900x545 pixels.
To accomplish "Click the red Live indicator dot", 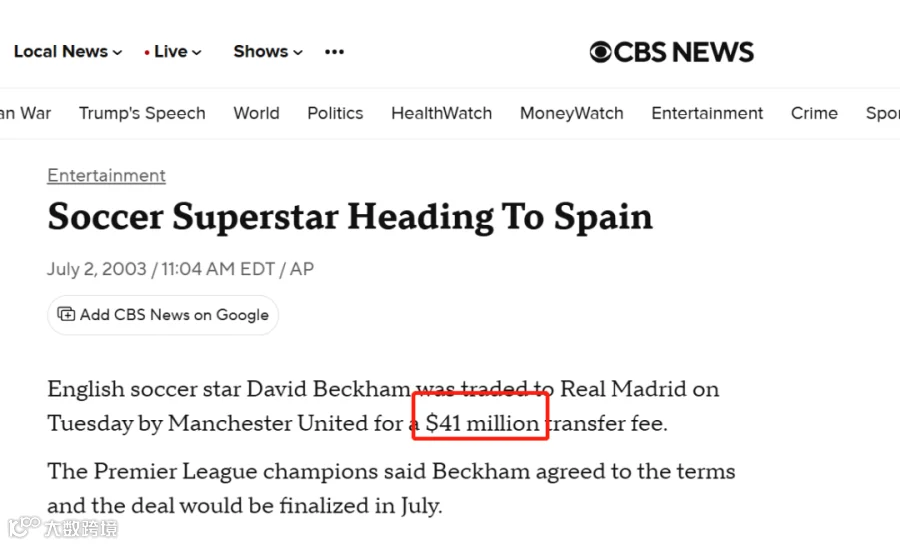I will click(147, 52).
